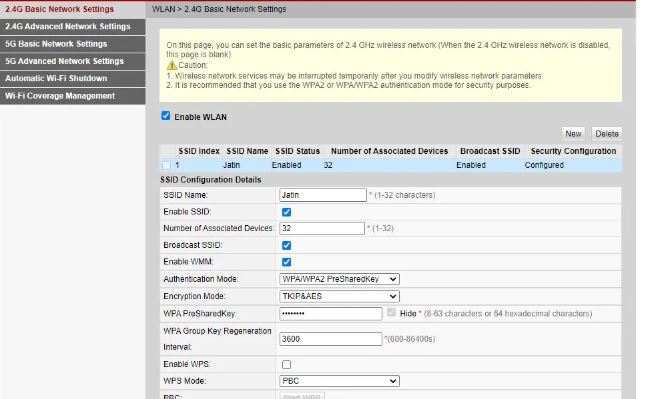Focus the WPA Group Key Regeneration Interval field
The width and height of the screenshot is (659, 399).
point(331,339)
